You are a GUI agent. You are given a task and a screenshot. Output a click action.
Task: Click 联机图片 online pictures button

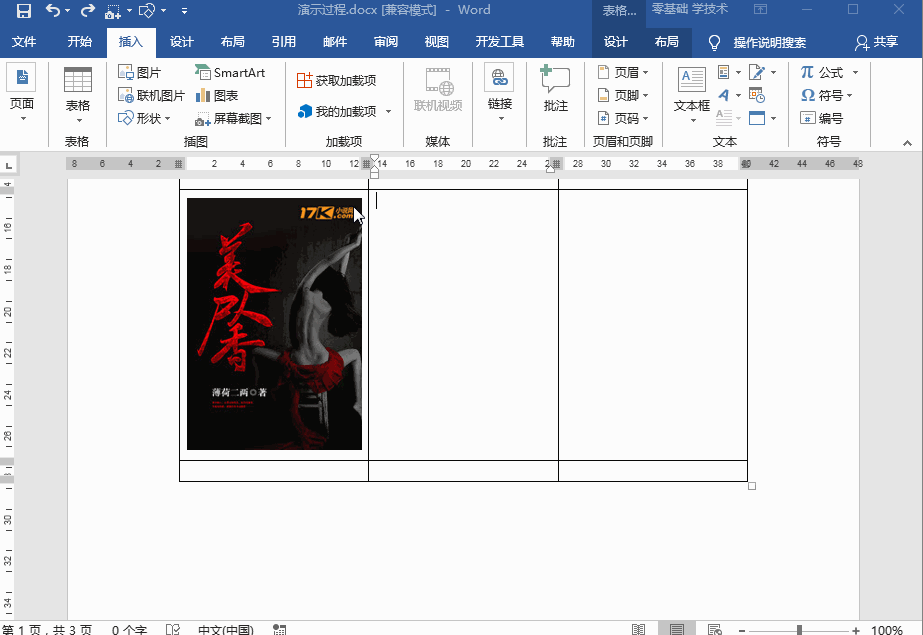151,95
